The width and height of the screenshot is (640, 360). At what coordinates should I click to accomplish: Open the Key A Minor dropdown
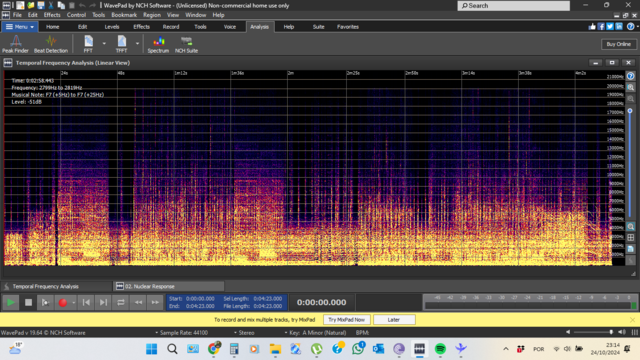coord(315,333)
